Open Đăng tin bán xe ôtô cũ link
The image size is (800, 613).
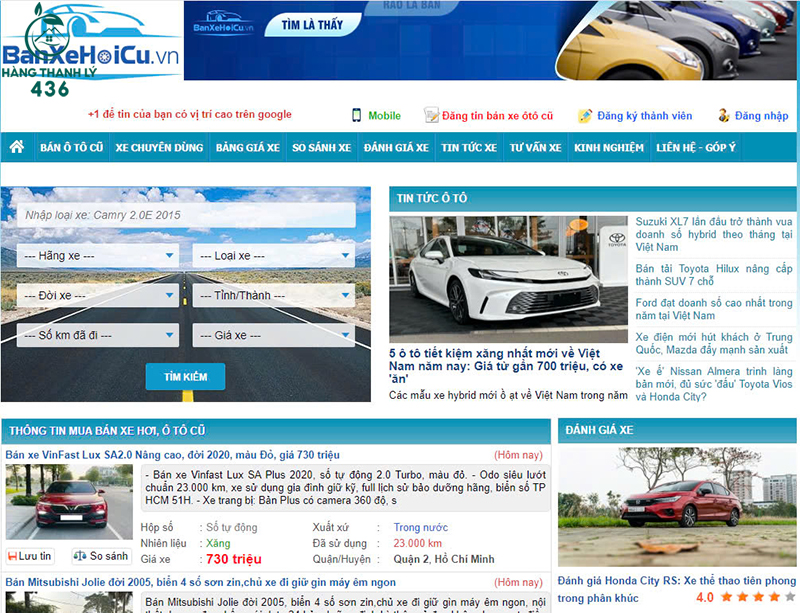point(497,116)
